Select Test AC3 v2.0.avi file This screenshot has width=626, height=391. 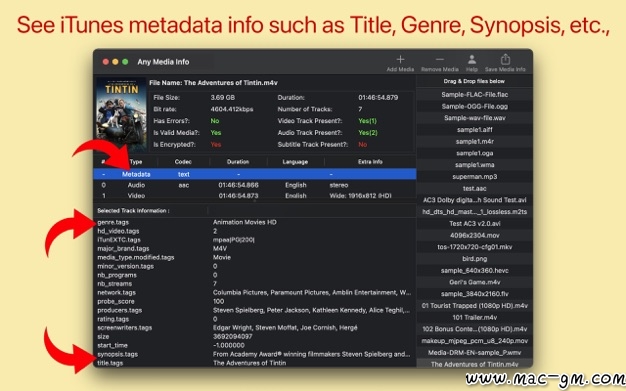(x=474, y=223)
